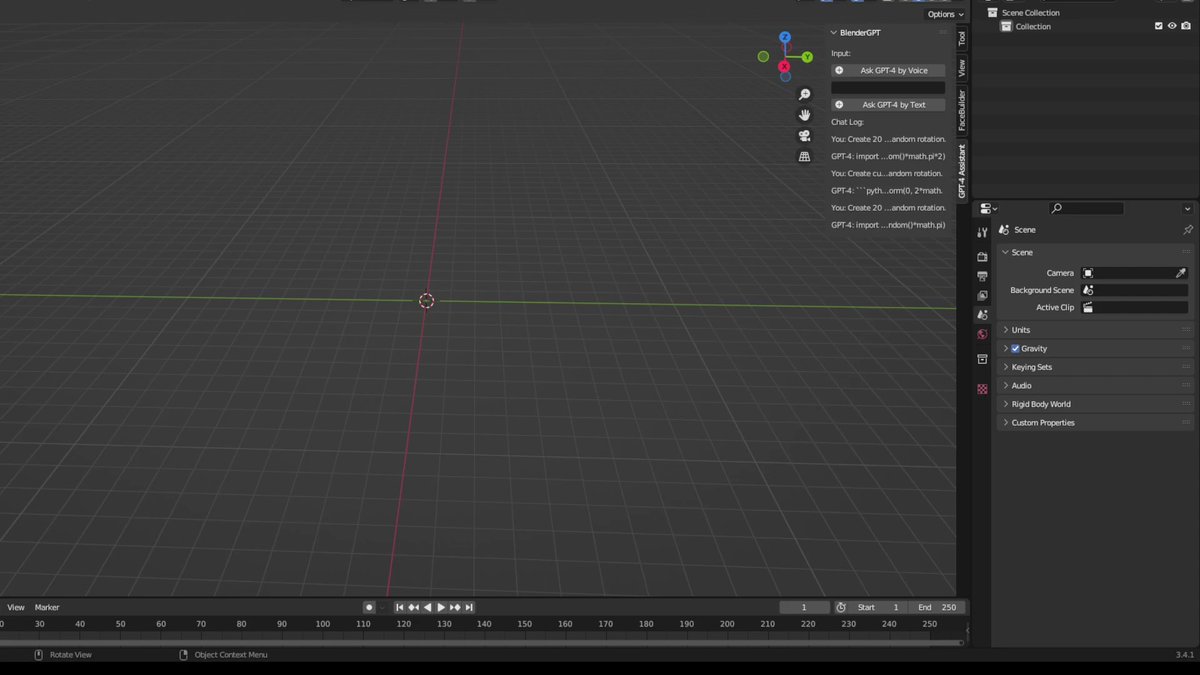1200x675 pixels.
Task: Click the pan hand icon in viewport
Action: (804, 115)
